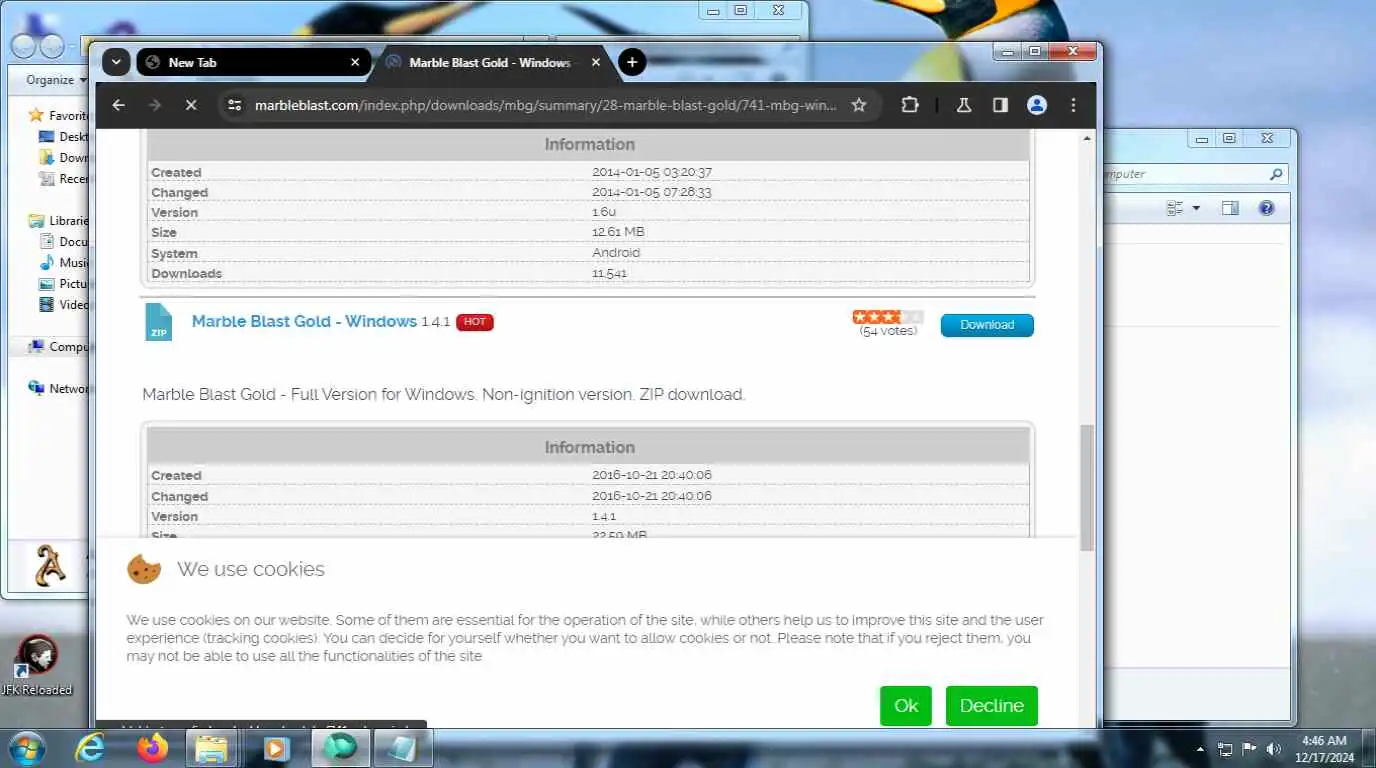Viewport: 1376px width, 768px height.
Task: Click the Videos library icon in the sidebar
Action: coord(46,305)
